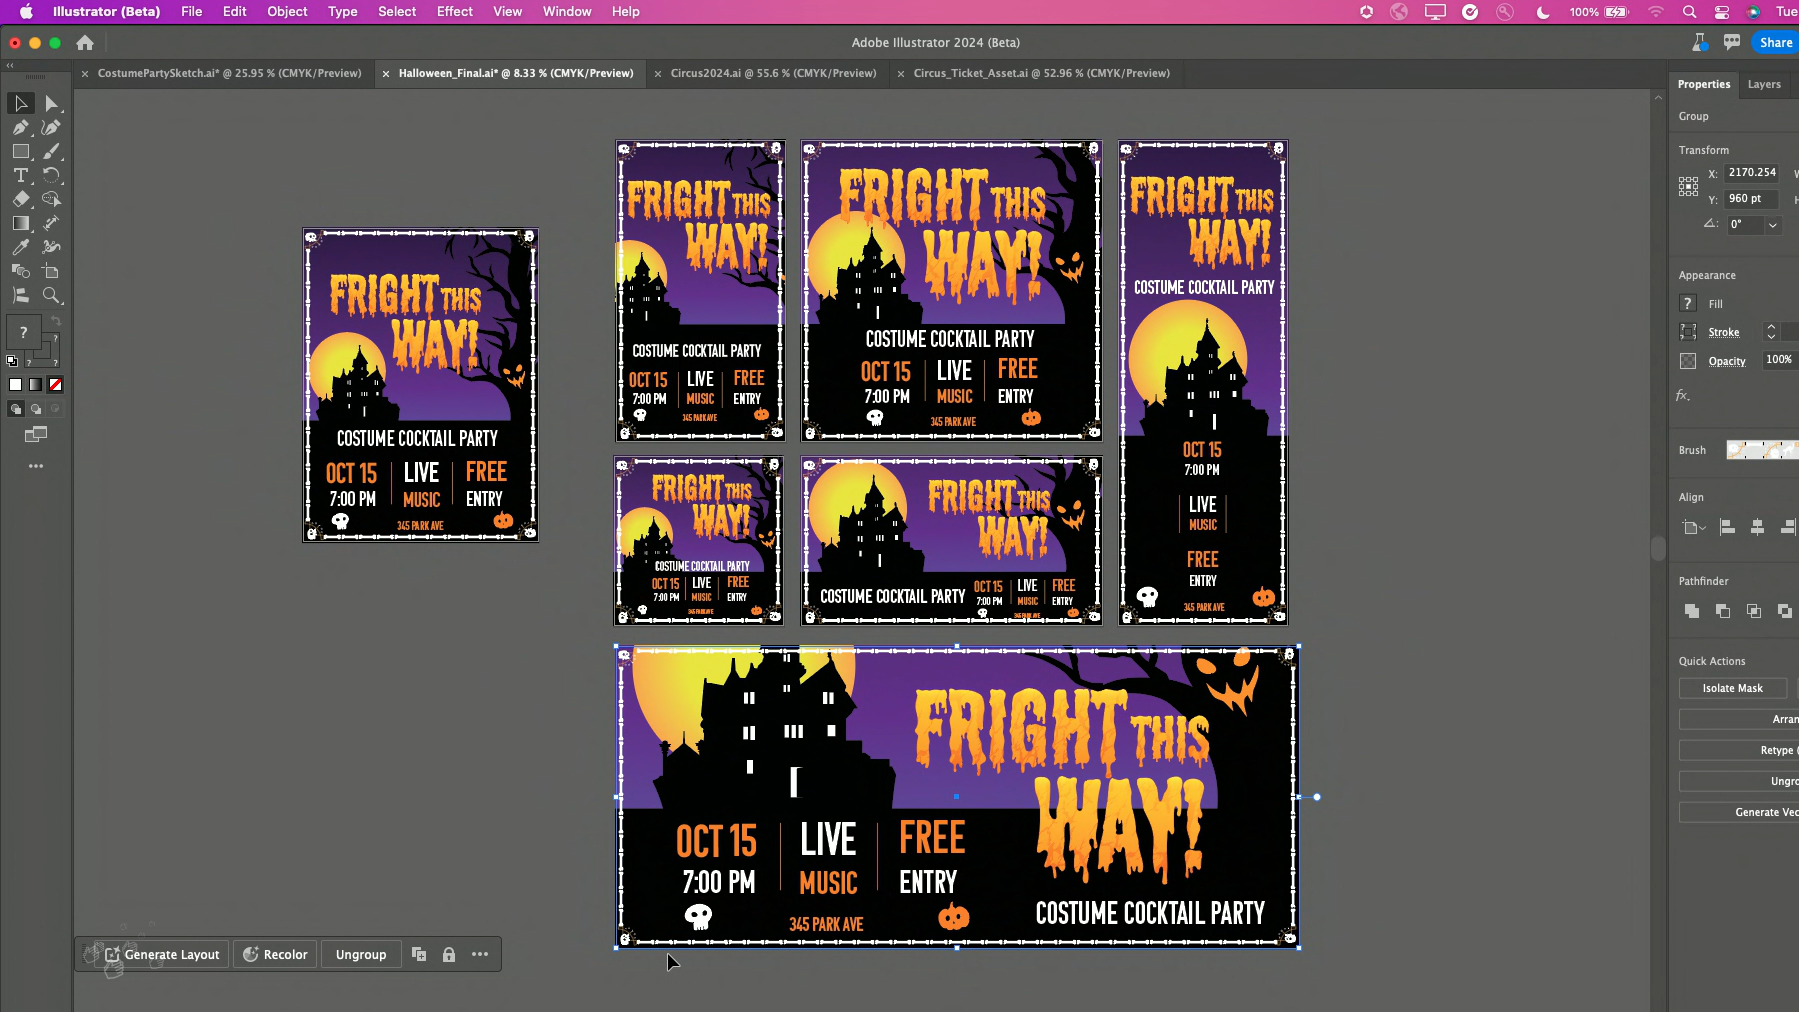Switch to CostumePartySketch.ai tab
Screen dimensions: 1799x1012
coord(229,73)
